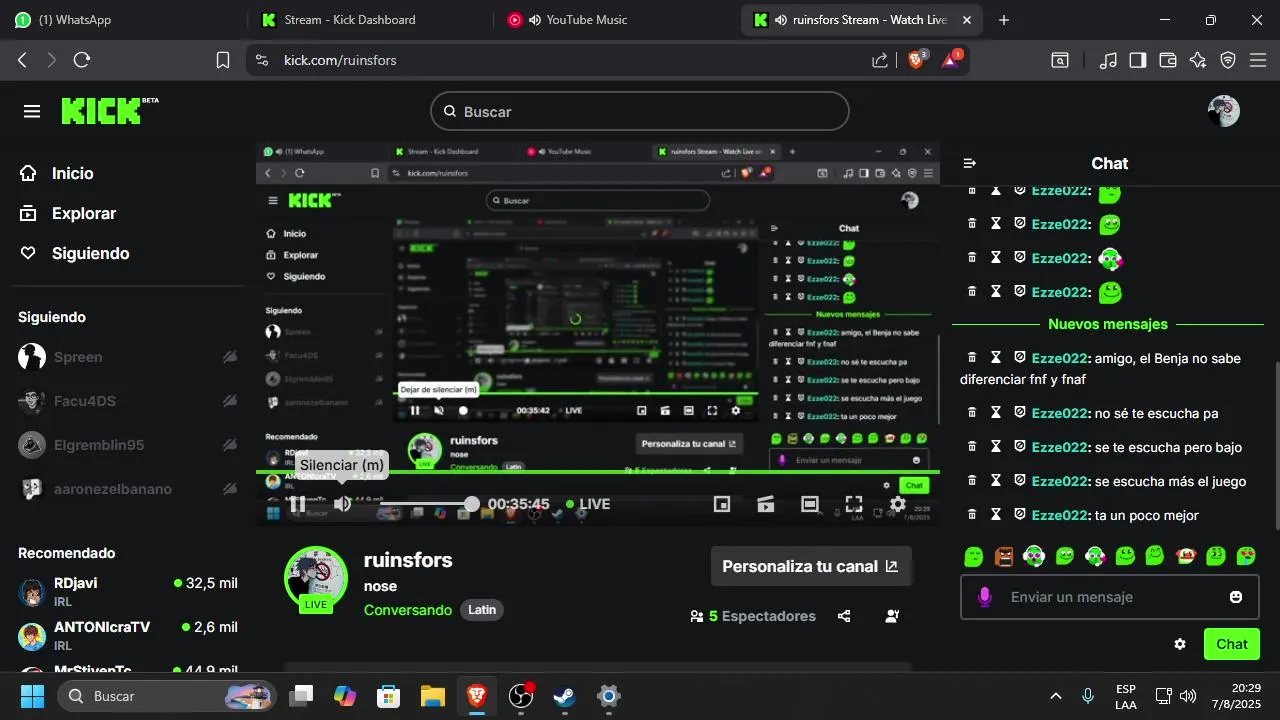This screenshot has height=720, width=1280.
Task: Open the emoji picker in message box
Action: point(1236,597)
